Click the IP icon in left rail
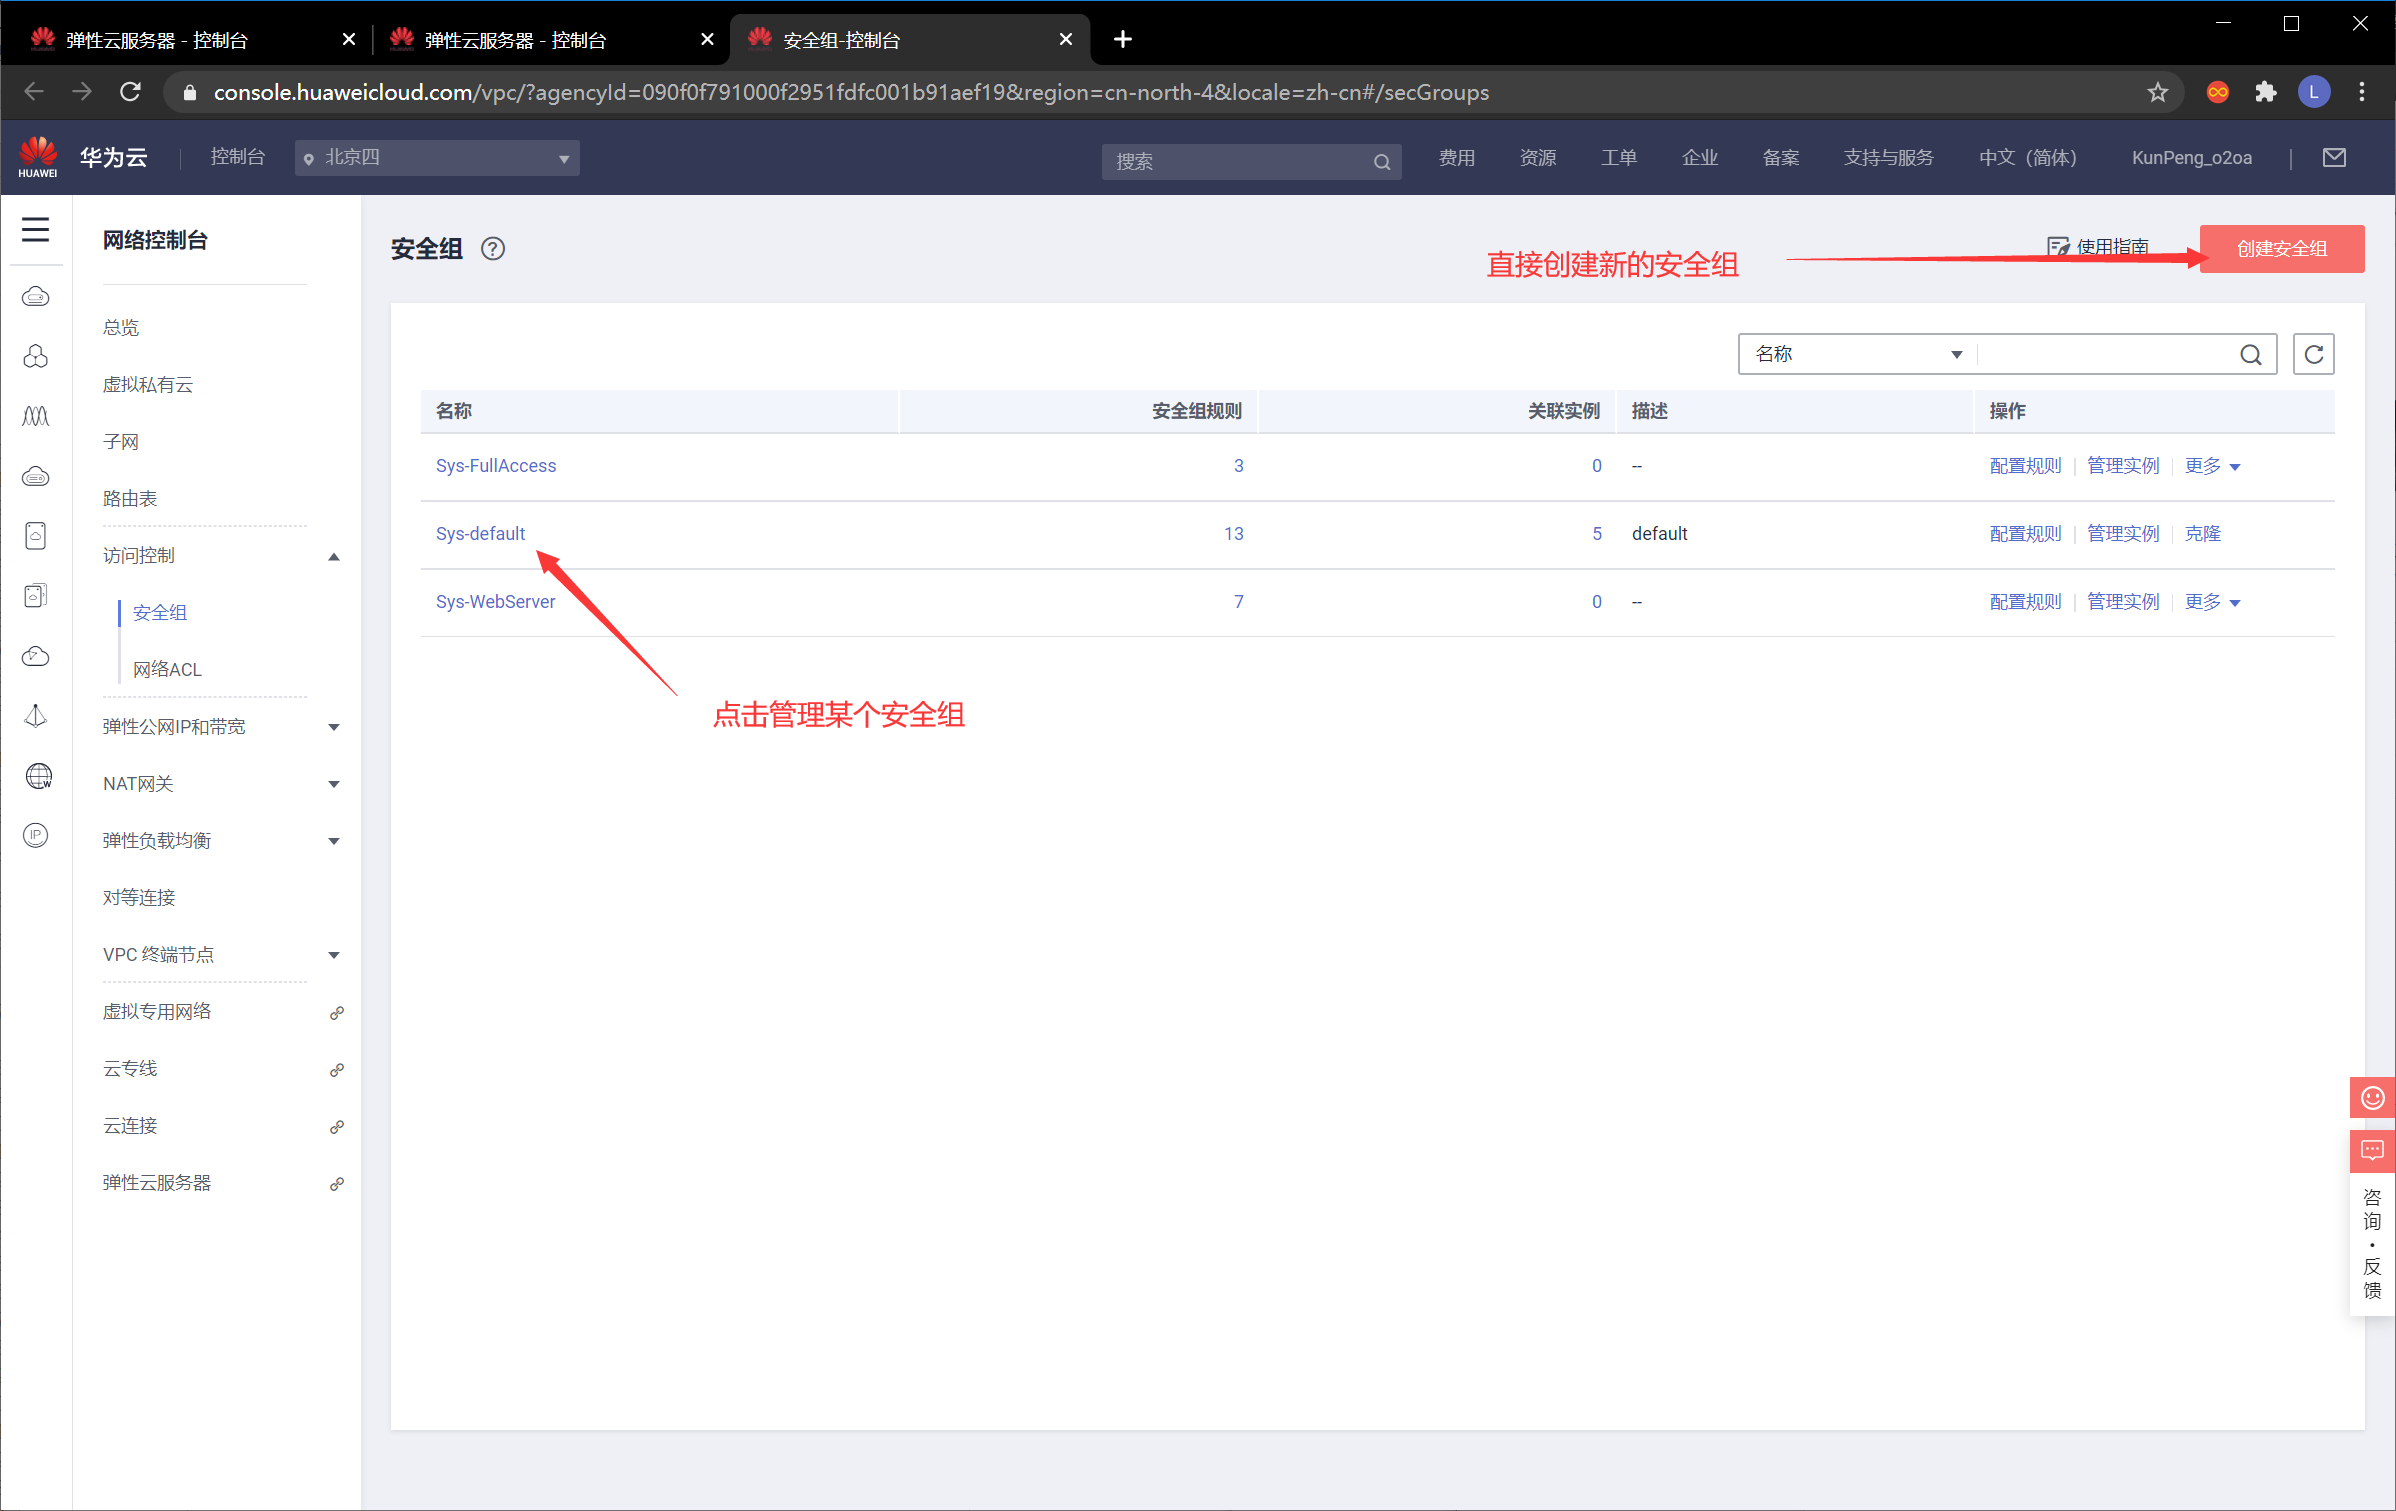Viewport: 2396px width, 1511px height. click(36, 835)
